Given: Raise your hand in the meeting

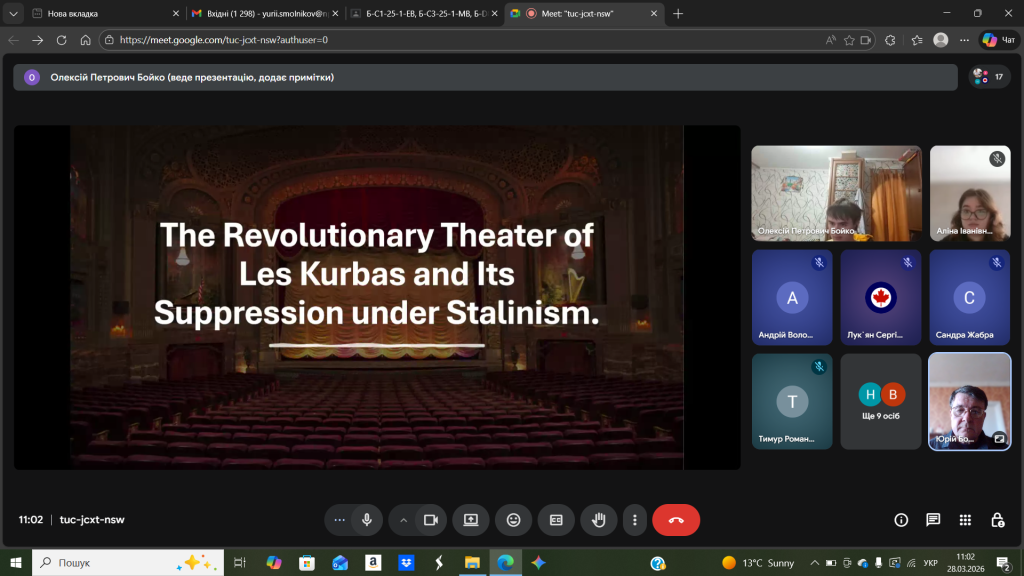Looking at the screenshot, I should point(599,520).
